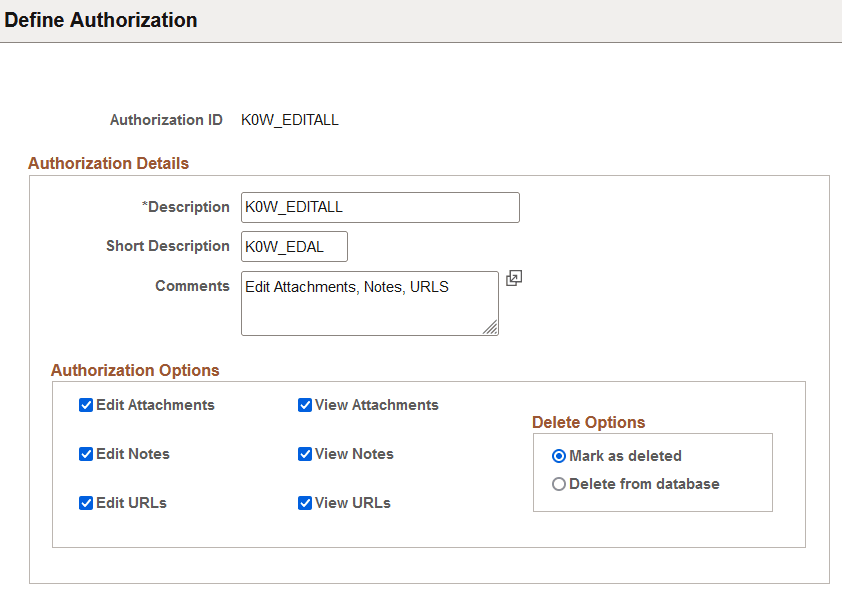Toggle View URLs off
The image size is (842, 598).
click(x=305, y=503)
